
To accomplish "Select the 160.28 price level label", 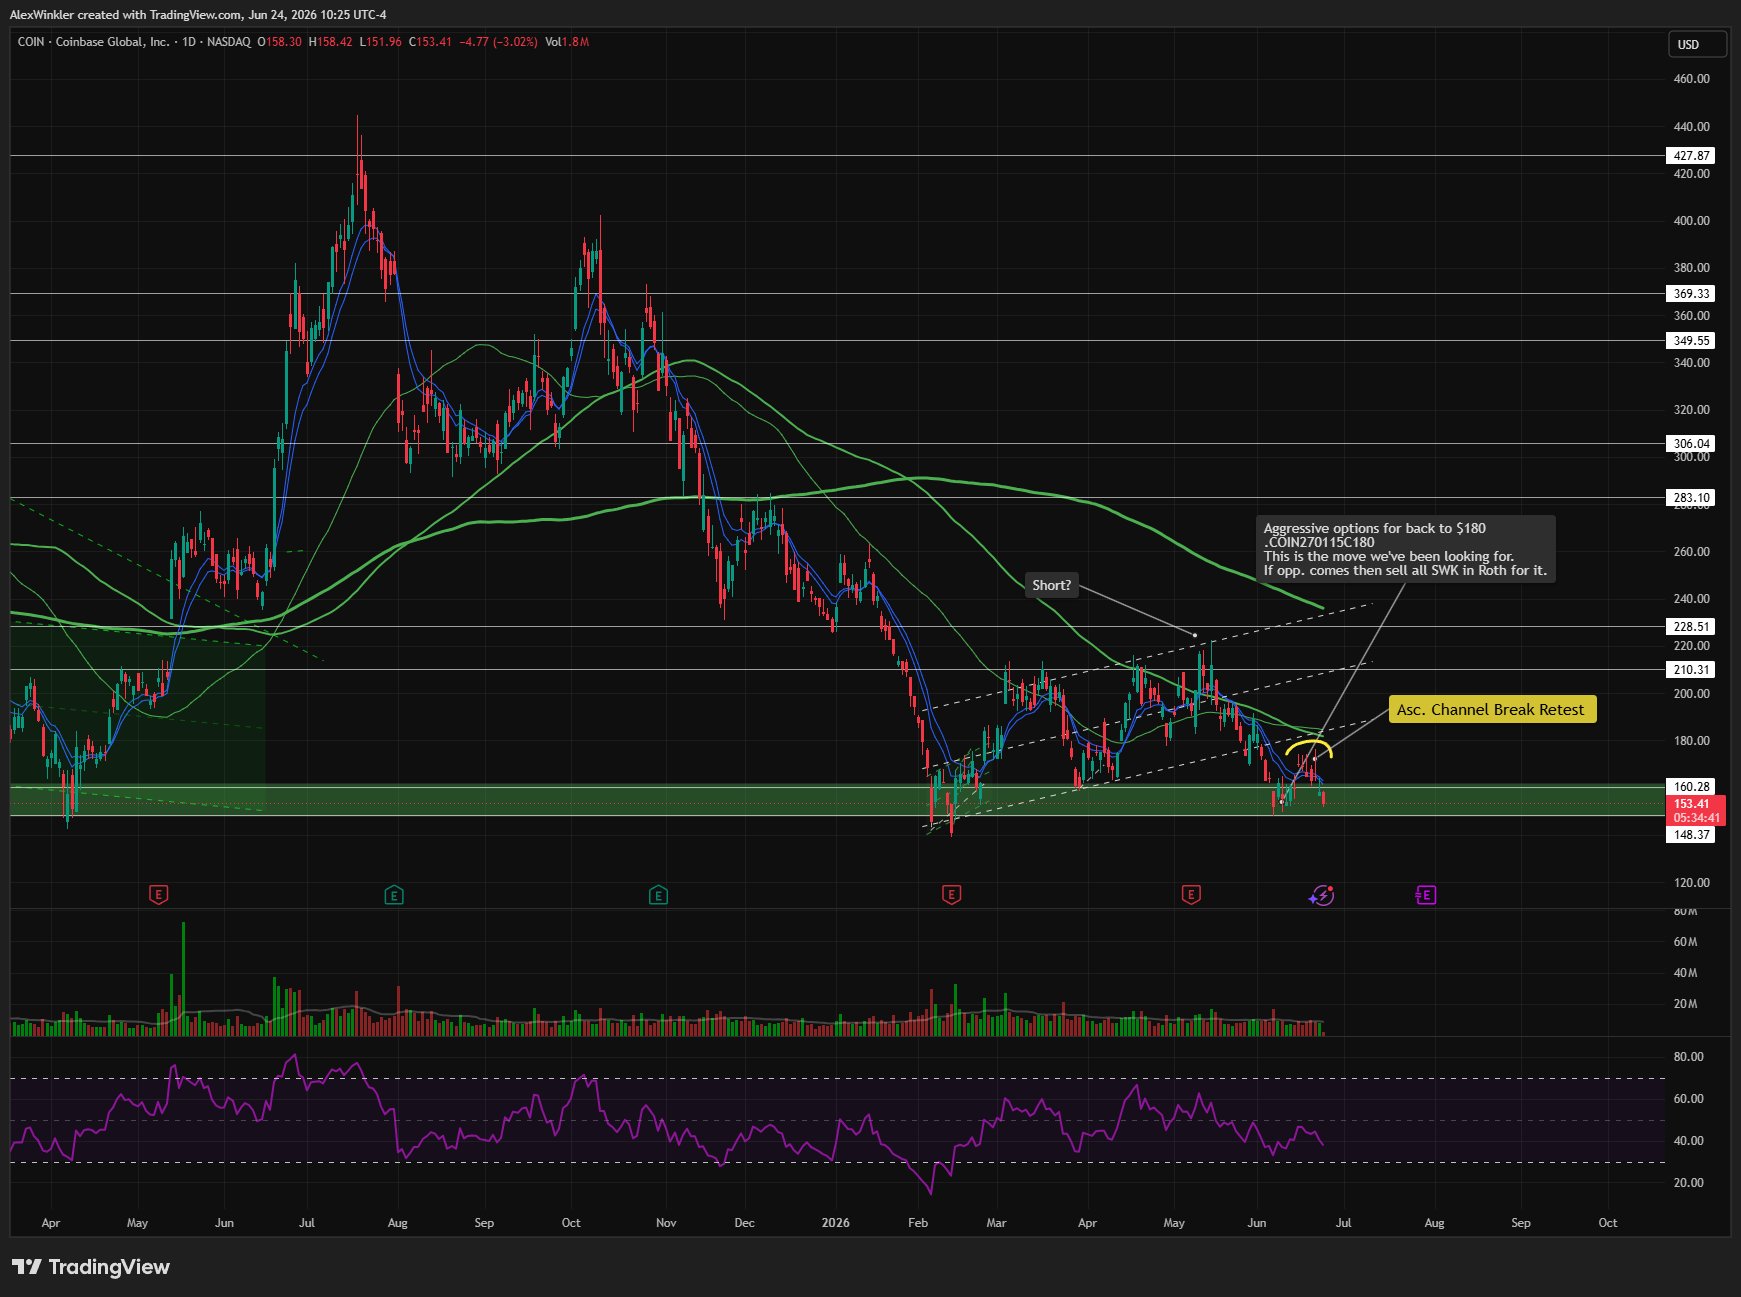I will click(1691, 787).
